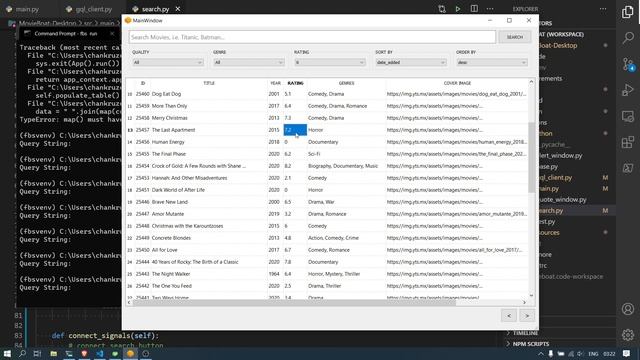Open Visual Studio Code taskbar icon
640x360 pixels.
coord(100,353)
